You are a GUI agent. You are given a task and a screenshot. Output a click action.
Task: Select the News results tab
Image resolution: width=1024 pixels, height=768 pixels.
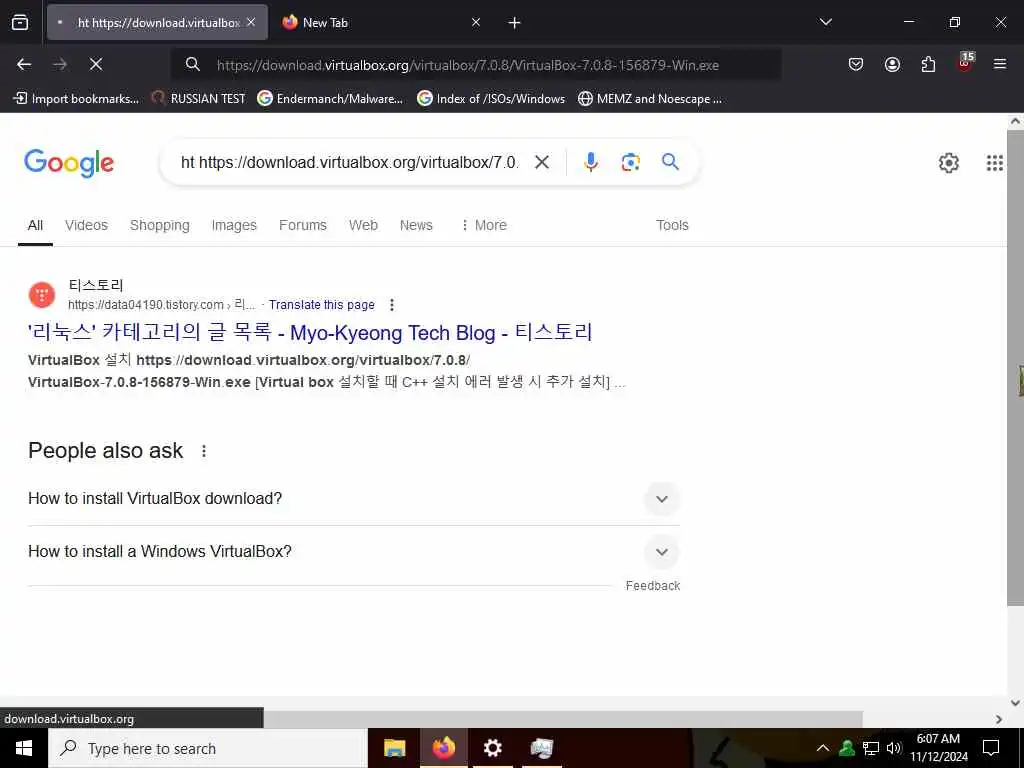(416, 225)
